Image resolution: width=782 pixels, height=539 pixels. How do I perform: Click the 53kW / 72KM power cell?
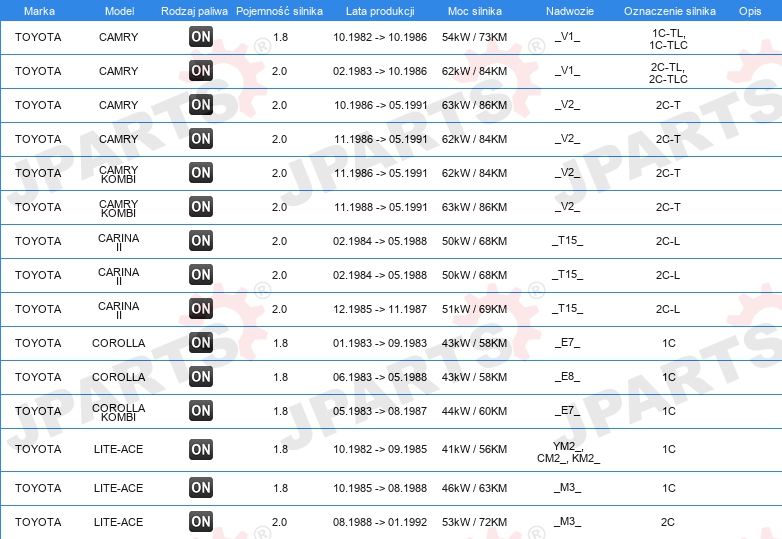tap(474, 522)
